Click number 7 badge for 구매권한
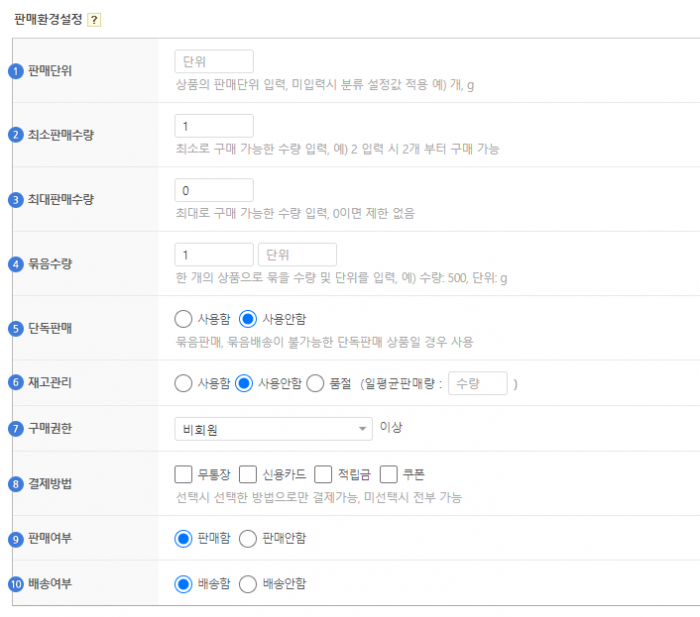The image size is (700, 617). 15,428
